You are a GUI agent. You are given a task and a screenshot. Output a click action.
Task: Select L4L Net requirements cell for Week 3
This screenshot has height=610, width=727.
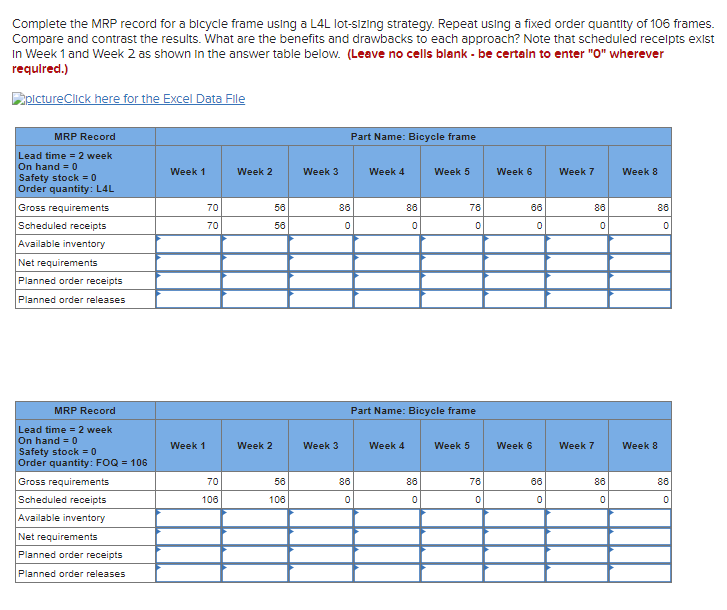point(321,262)
